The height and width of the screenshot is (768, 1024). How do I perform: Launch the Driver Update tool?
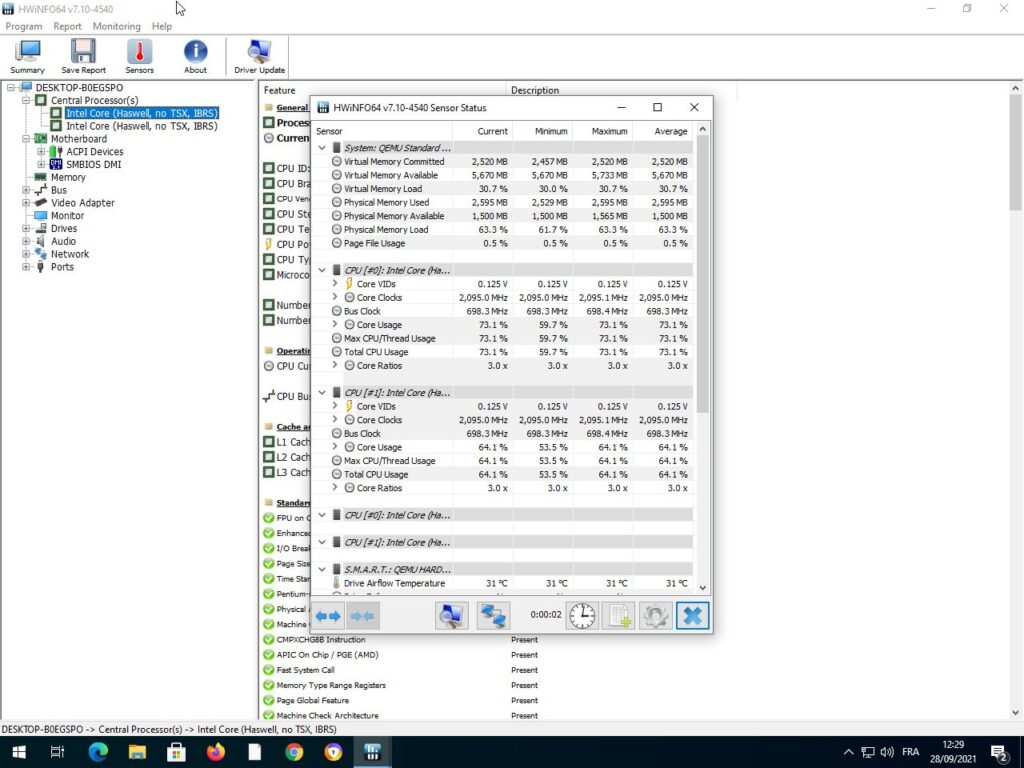click(x=259, y=57)
